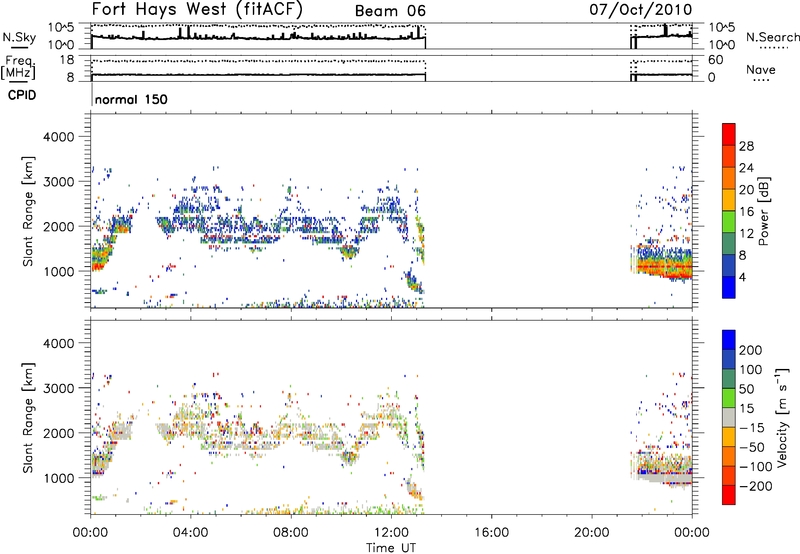Click the "200" Velocity colorbar value
The width and height of the screenshot is (800, 554).
tap(751, 350)
